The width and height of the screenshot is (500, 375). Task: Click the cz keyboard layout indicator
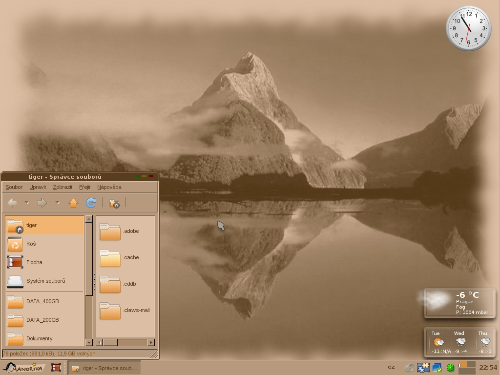tap(391, 367)
